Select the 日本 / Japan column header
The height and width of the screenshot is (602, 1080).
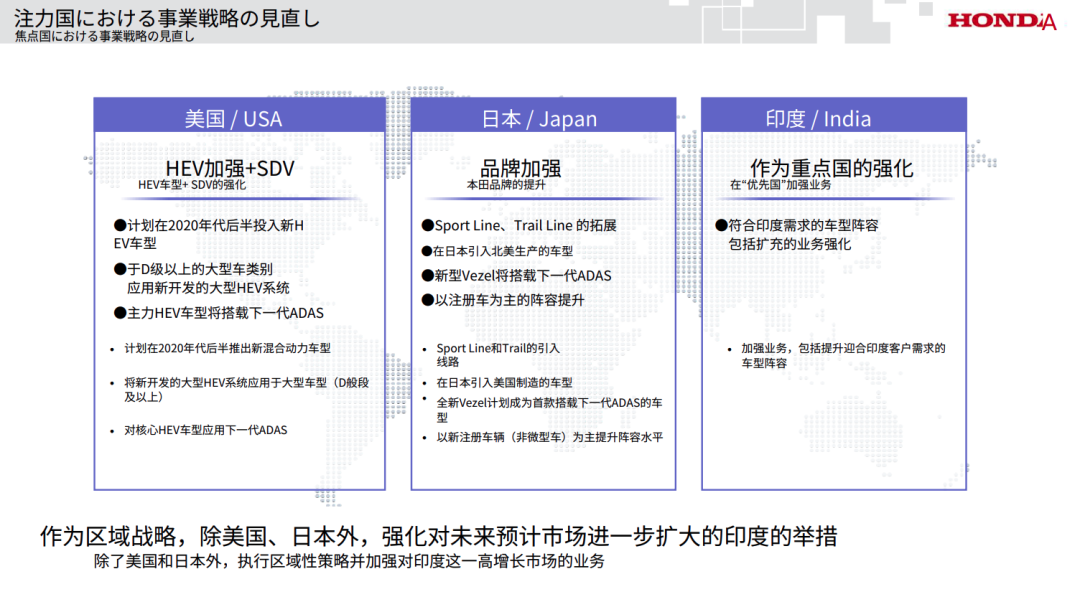point(539,119)
